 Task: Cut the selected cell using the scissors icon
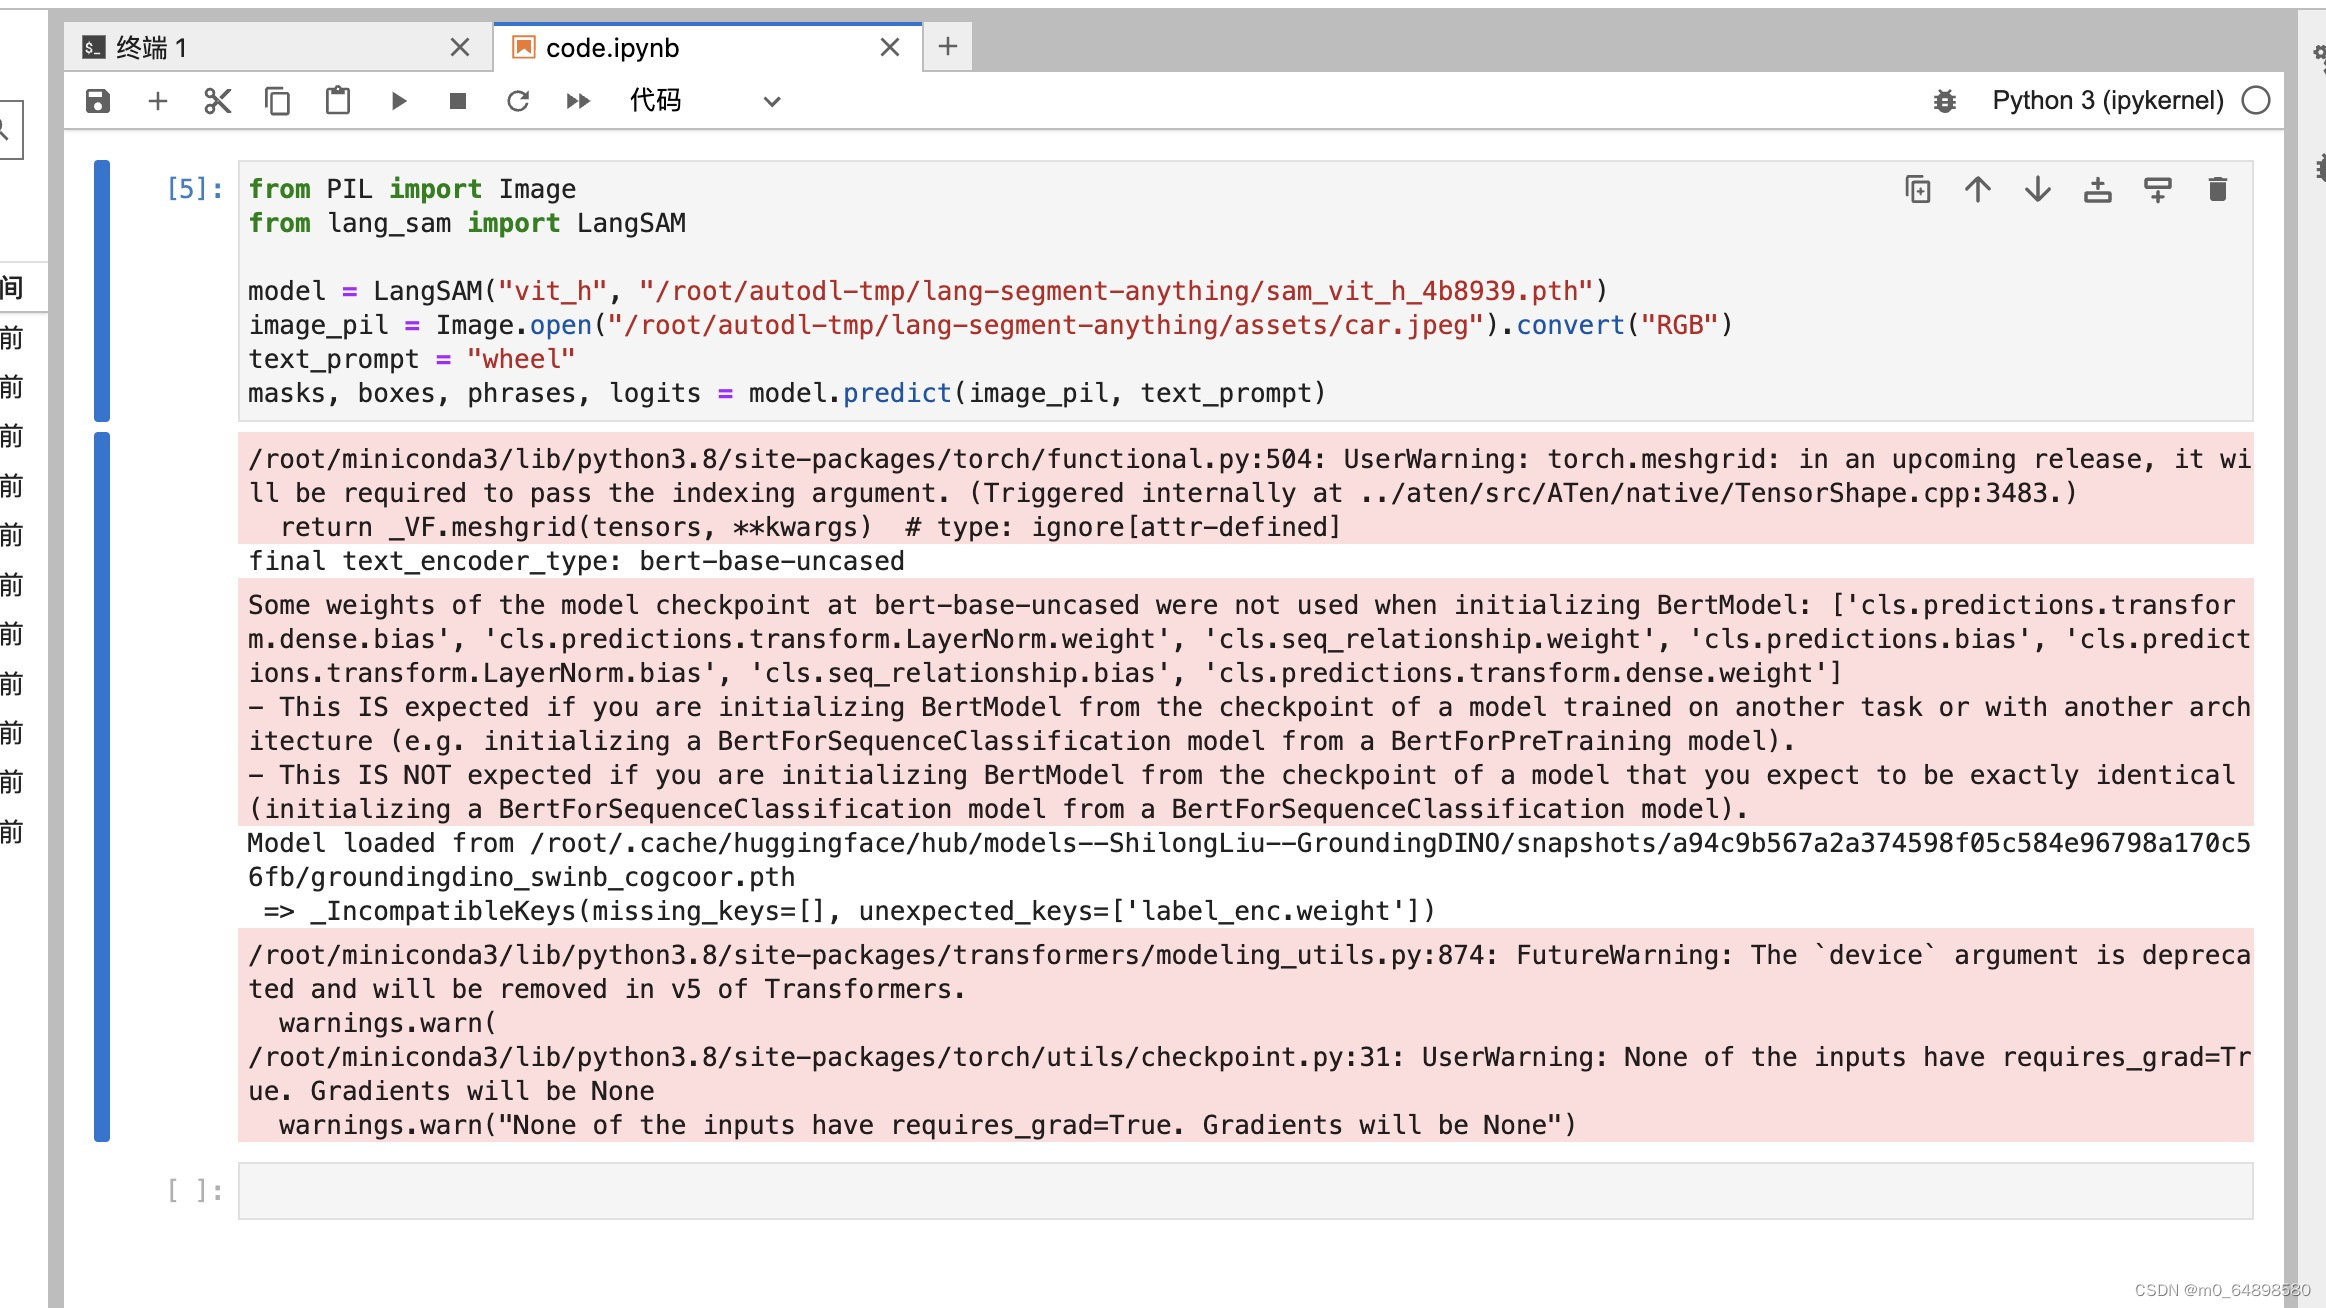coord(217,101)
